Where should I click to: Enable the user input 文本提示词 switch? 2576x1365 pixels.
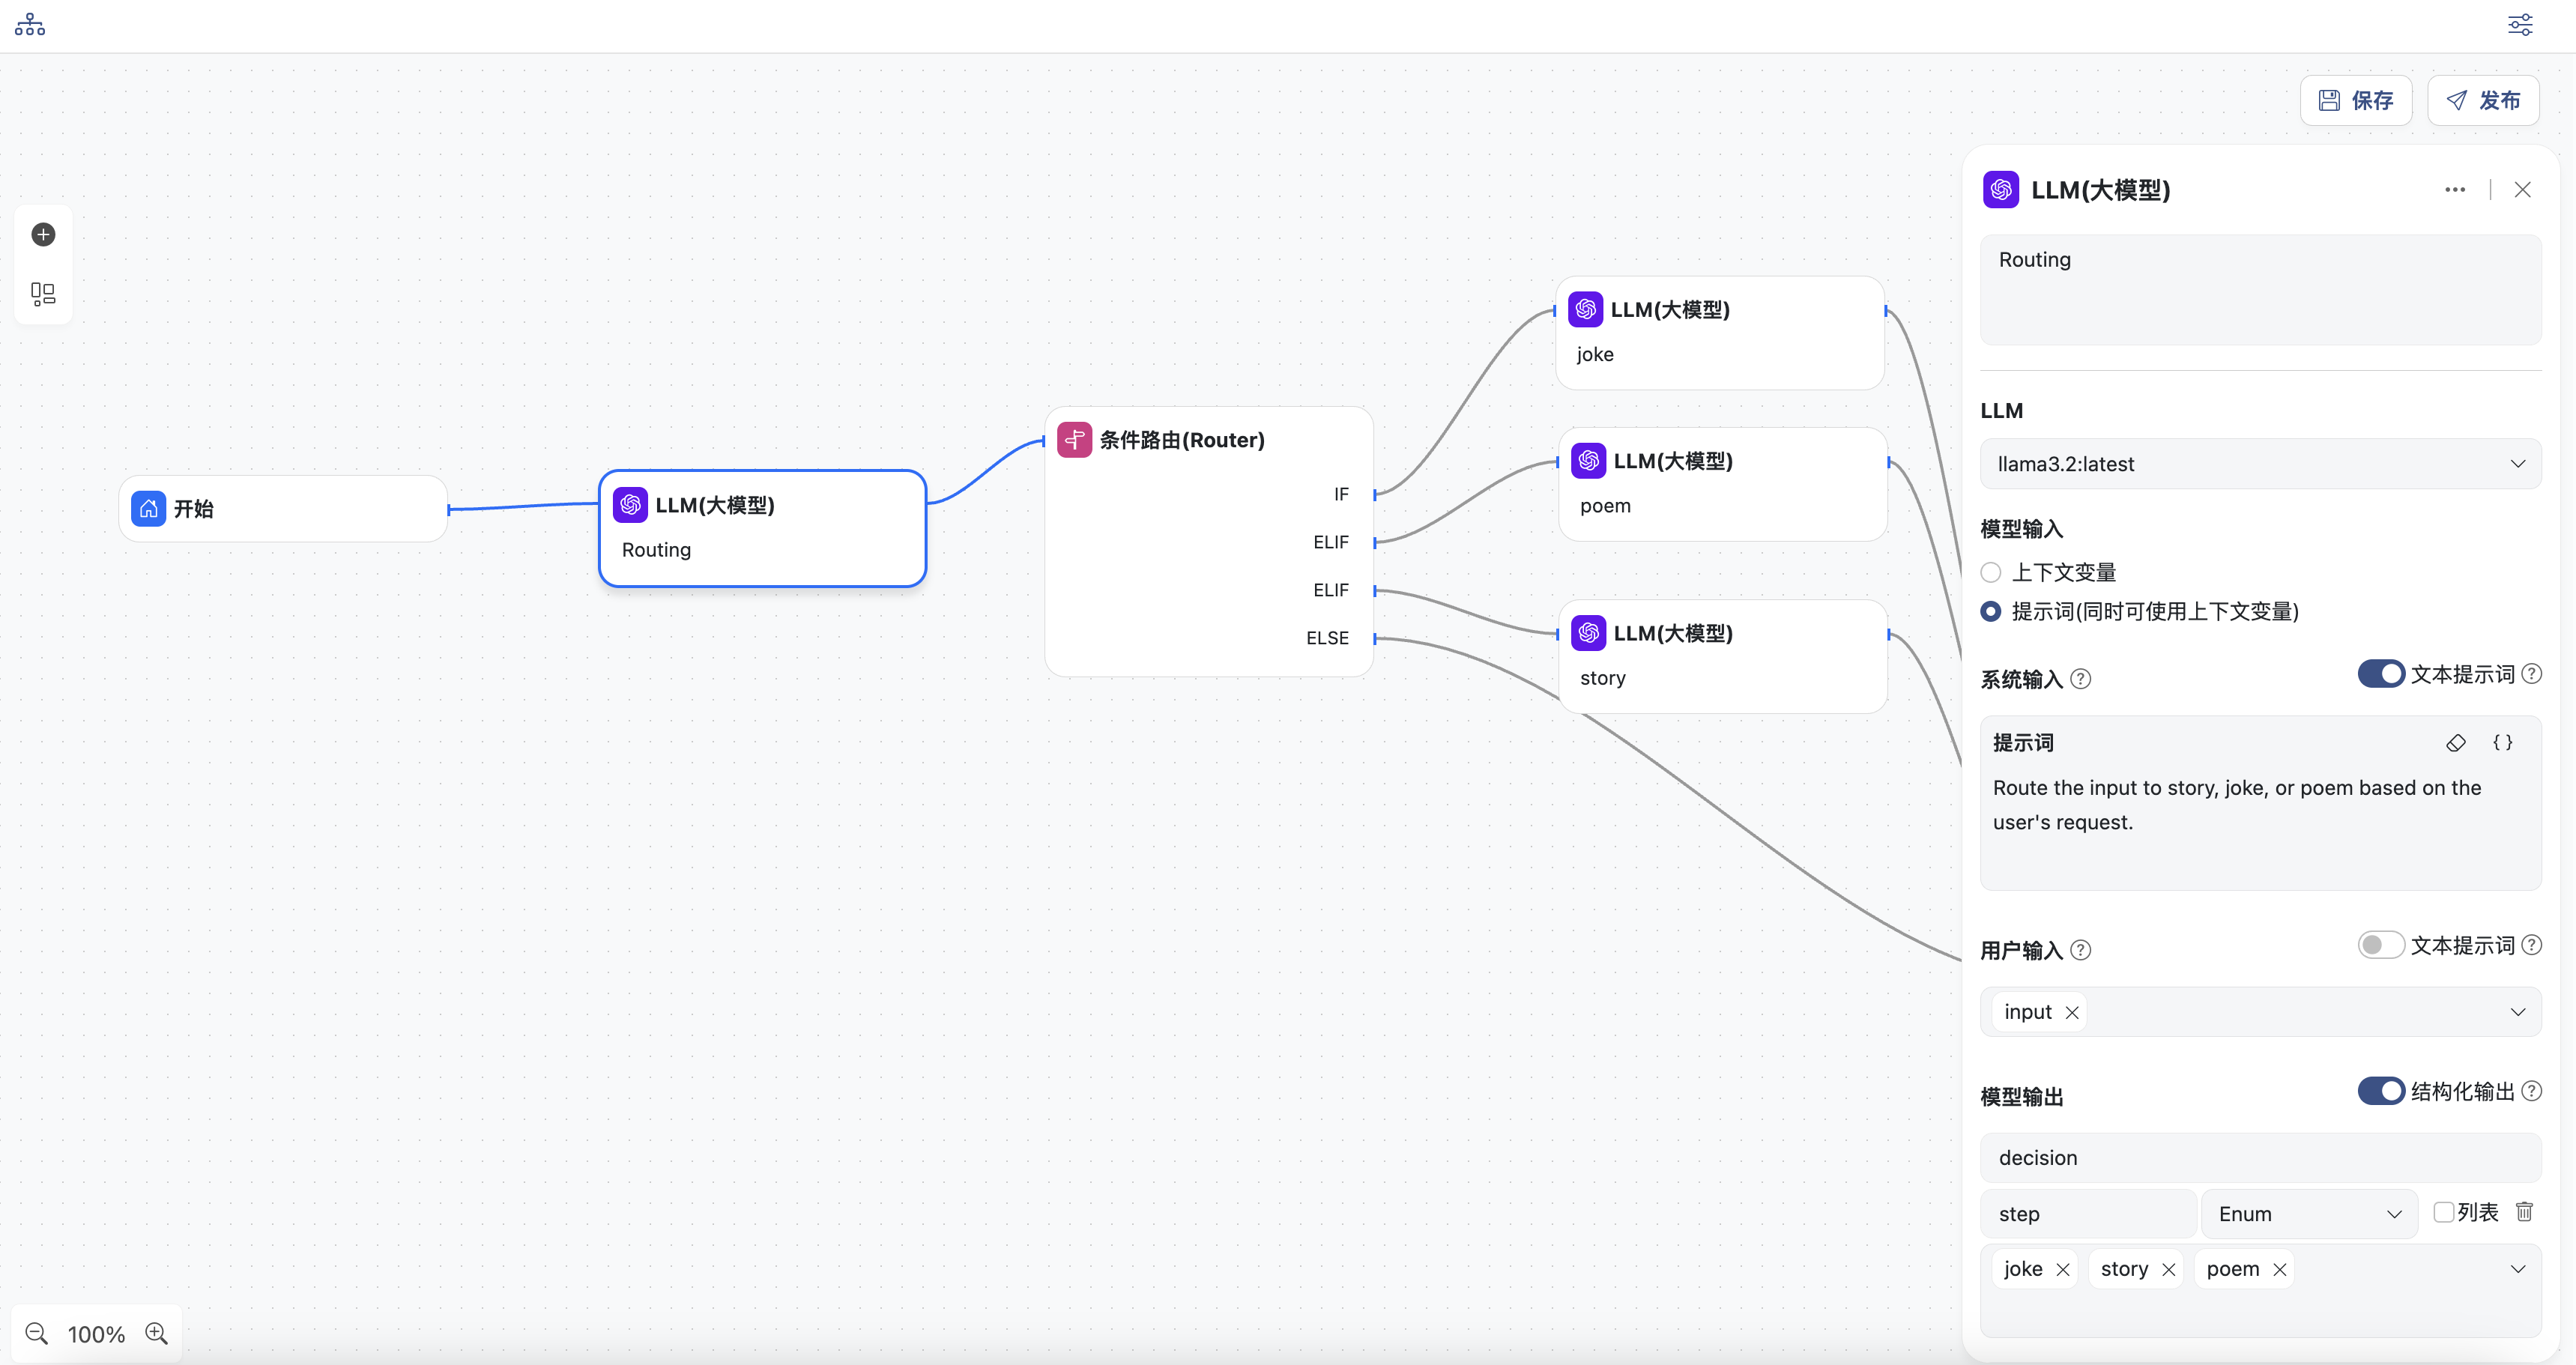(x=2381, y=945)
